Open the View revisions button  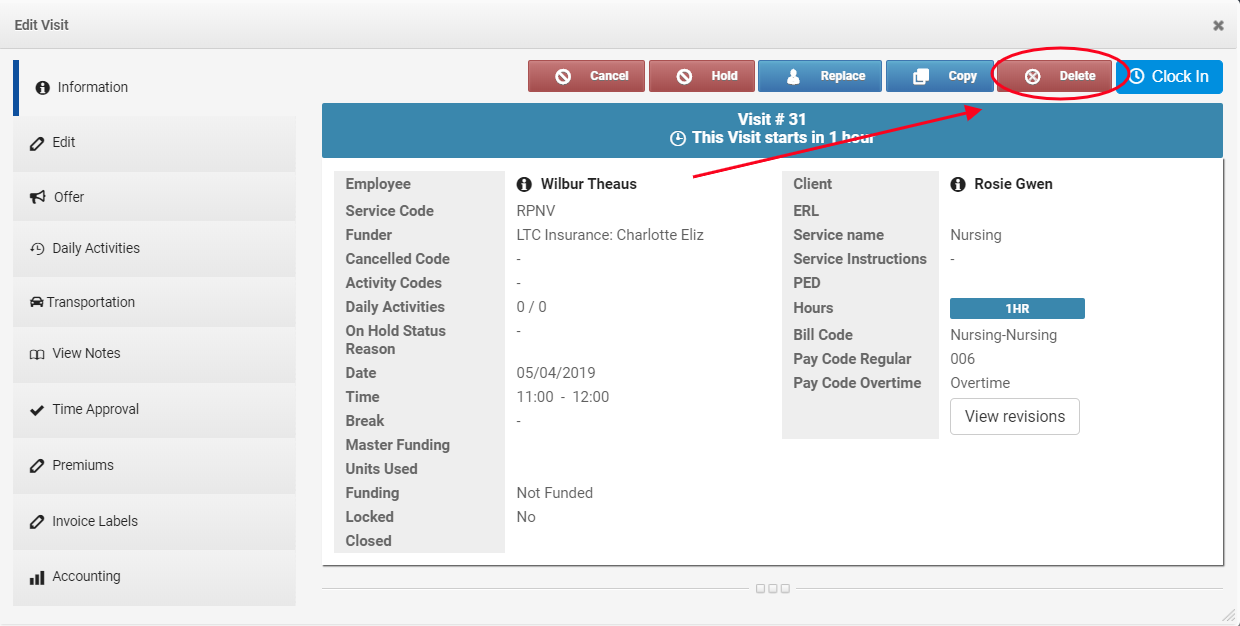tap(1014, 417)
